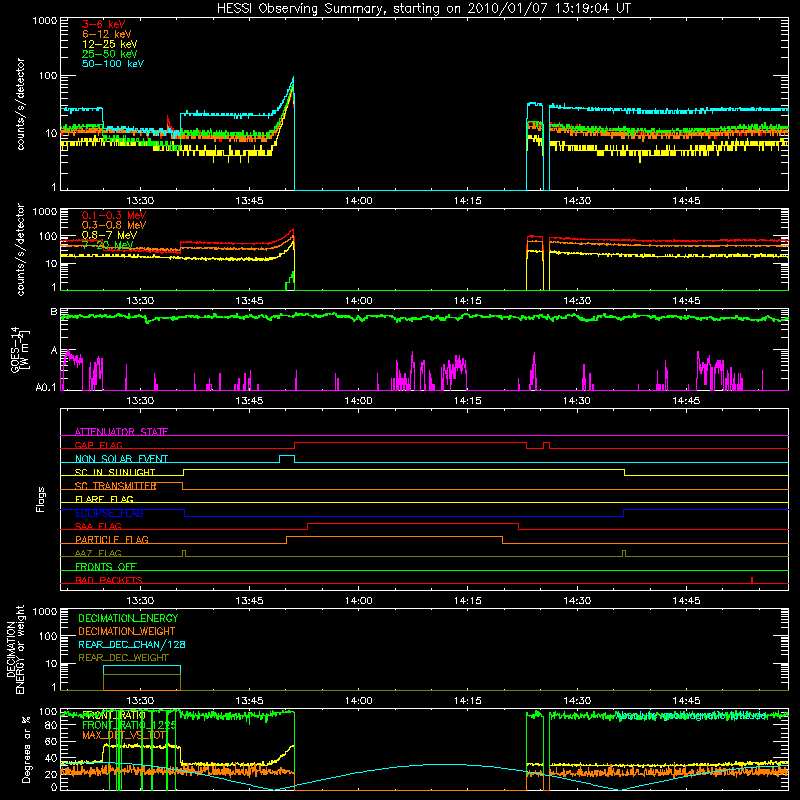This screenshot has height=800, width=800.
Task: Click the green 7-20 MeV legend label
Action: point(108,245)
